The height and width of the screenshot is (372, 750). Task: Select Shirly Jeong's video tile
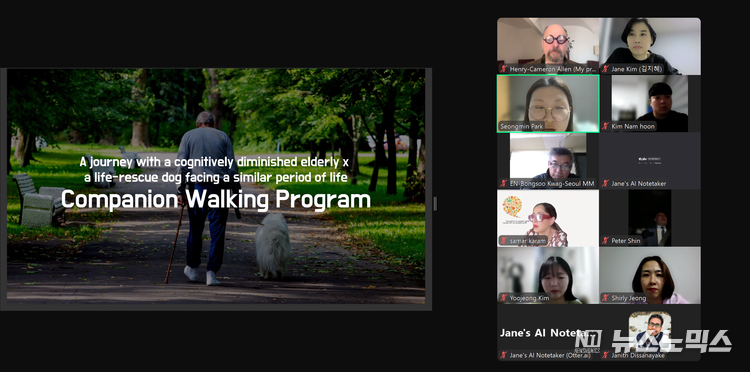pyautogui.click(x=650, y=275)
